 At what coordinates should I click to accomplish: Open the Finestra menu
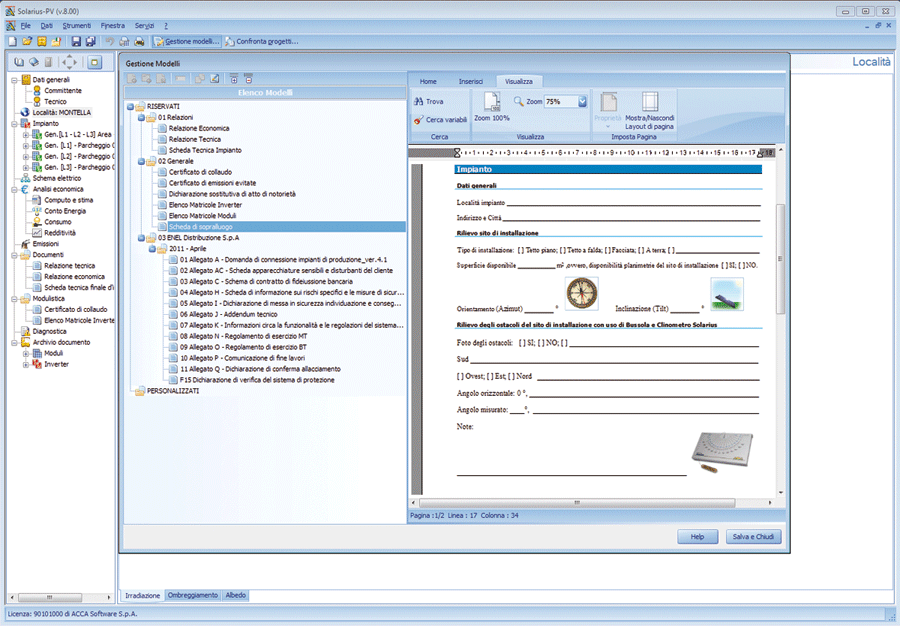pyautogui.click(x=112, y=26)
